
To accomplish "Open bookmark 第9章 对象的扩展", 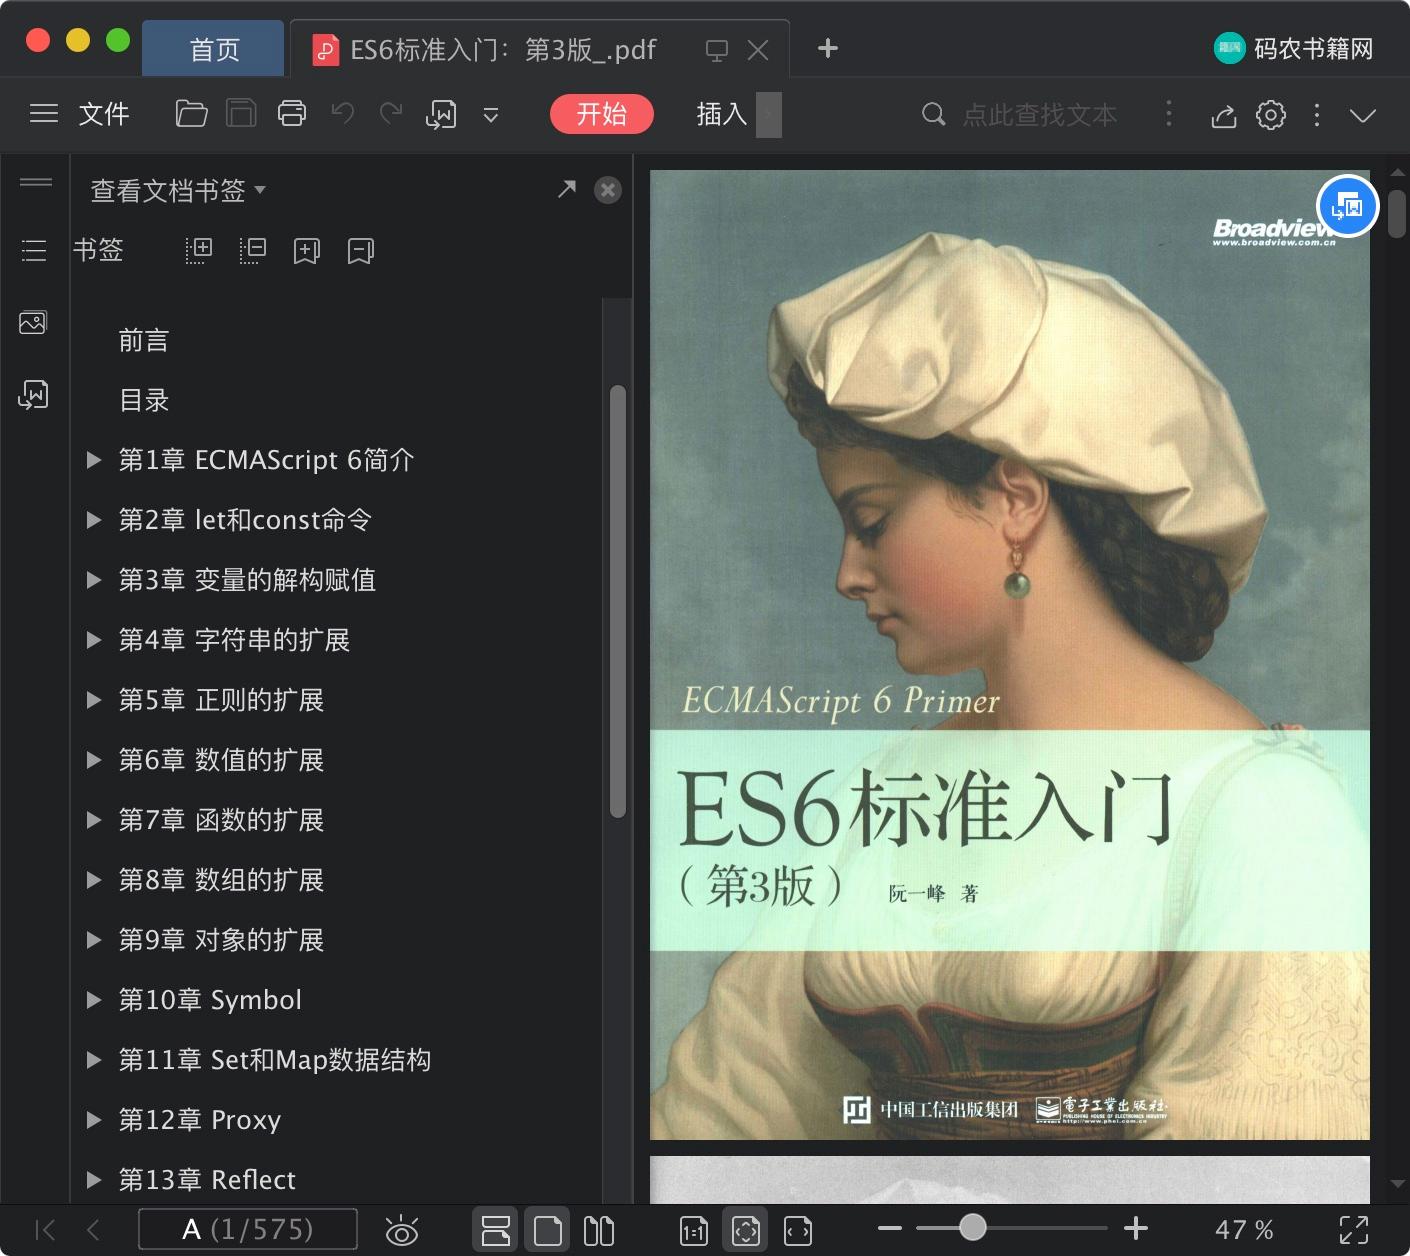I will 221,940.
